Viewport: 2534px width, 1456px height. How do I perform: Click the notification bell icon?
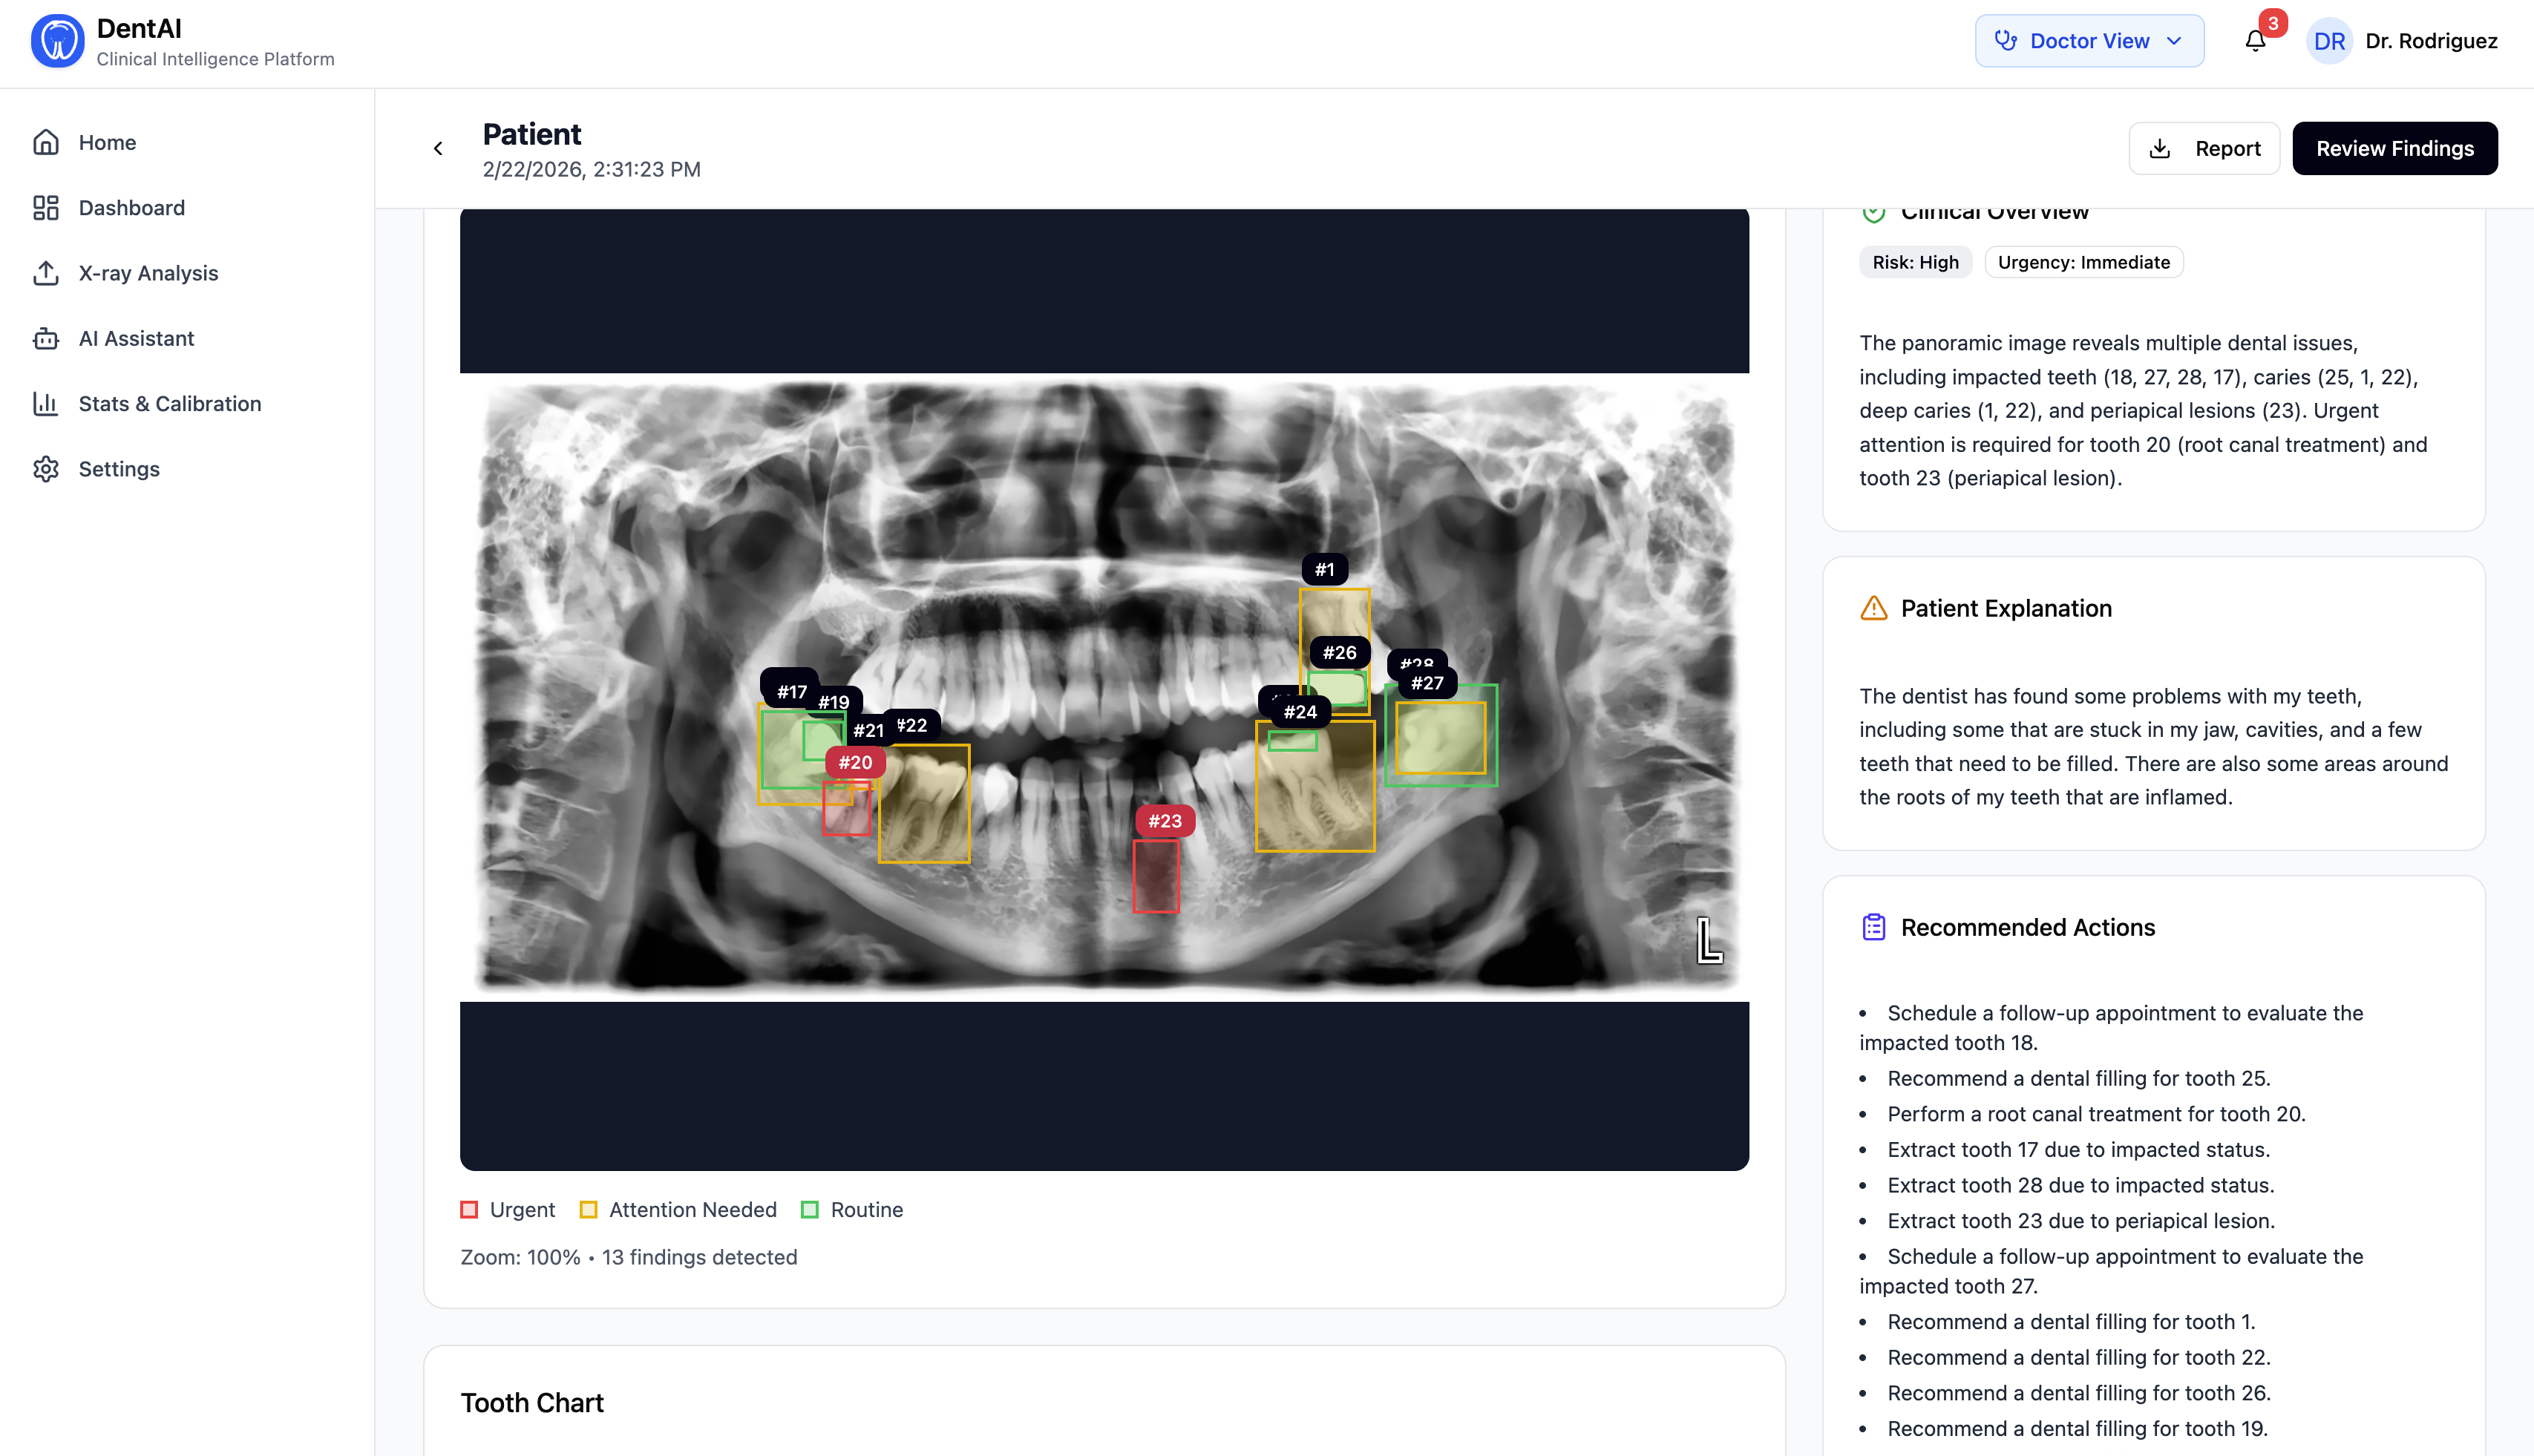click(2254, 41)
